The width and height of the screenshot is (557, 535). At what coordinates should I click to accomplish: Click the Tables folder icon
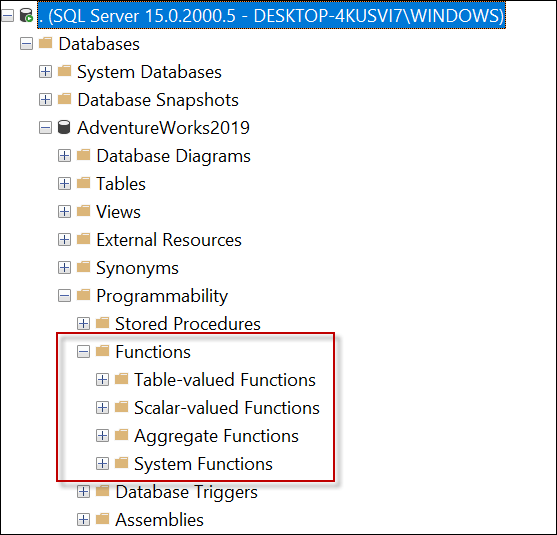click(x=83, y=183)
